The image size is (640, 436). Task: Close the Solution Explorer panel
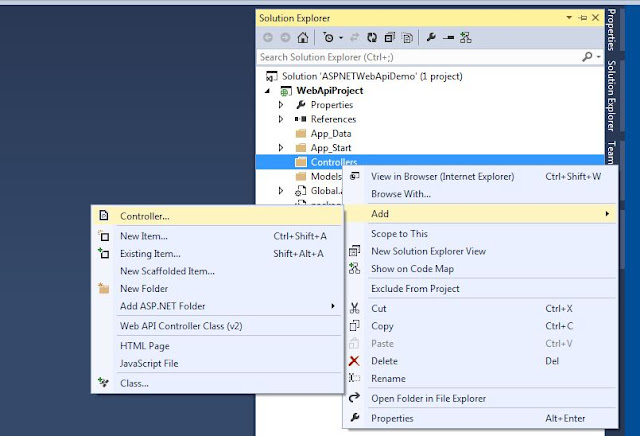(596, 18)
